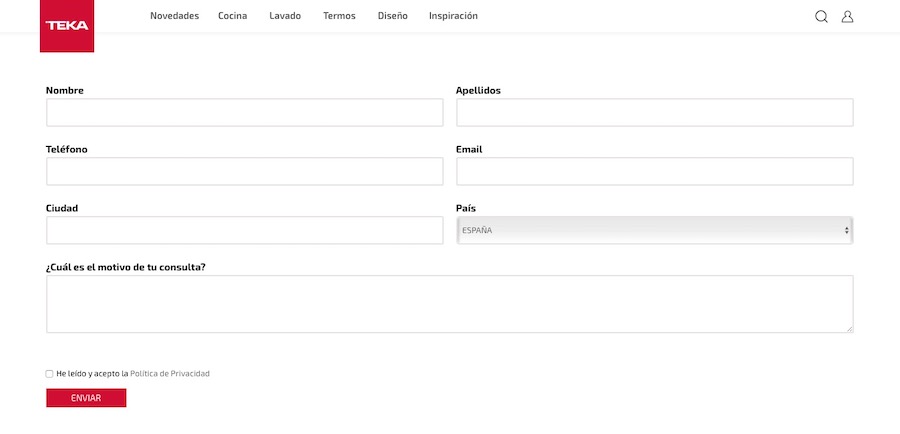Focus the Nombre input field
This screenshot has width=900, height=434.
(x=244, y=113)
